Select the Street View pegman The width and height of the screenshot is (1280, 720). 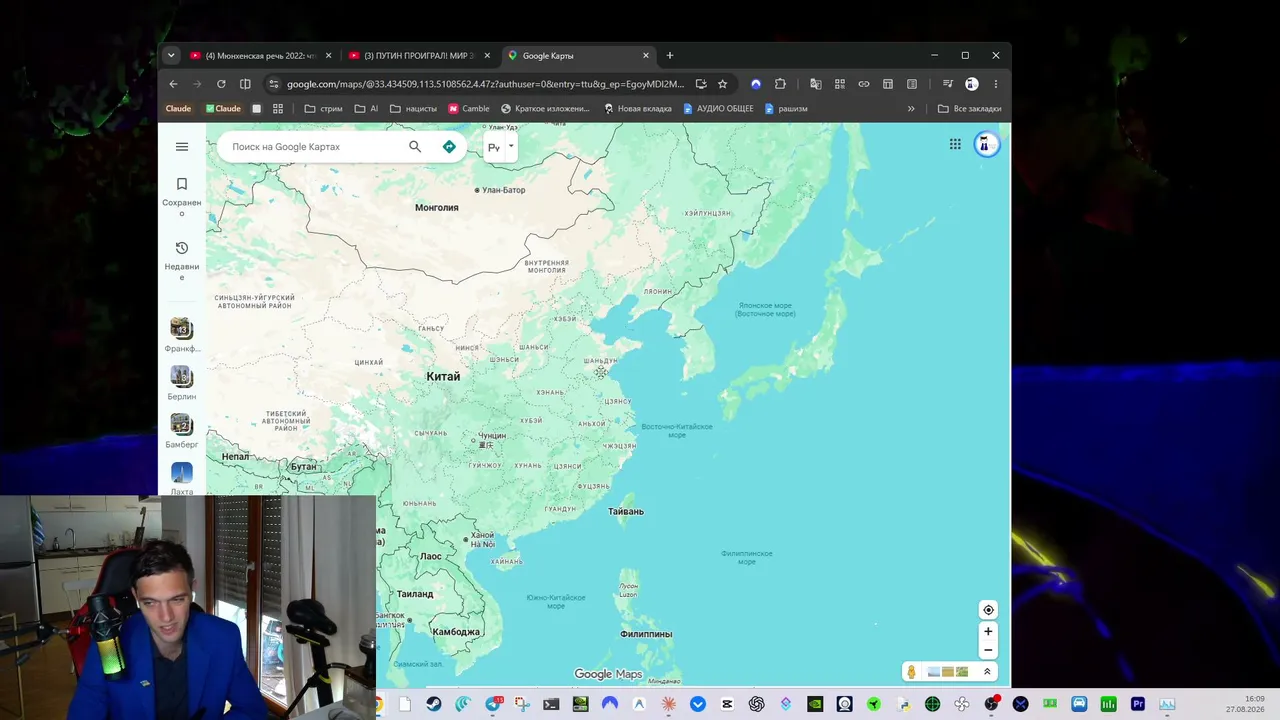910,672
